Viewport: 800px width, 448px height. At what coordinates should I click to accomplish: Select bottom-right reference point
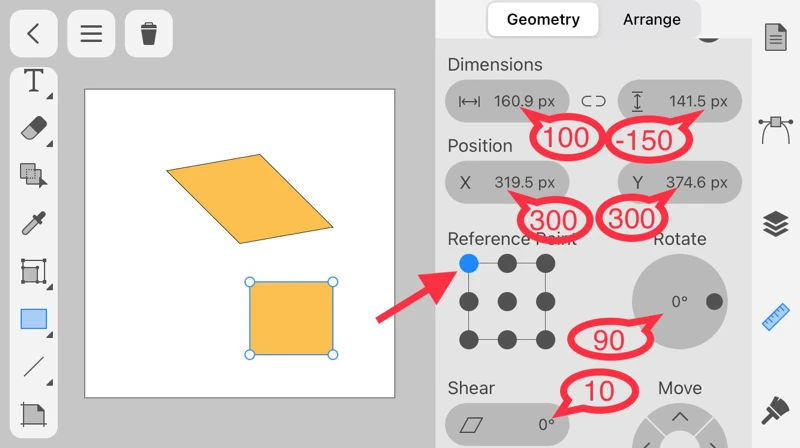[x=545, y=340]
